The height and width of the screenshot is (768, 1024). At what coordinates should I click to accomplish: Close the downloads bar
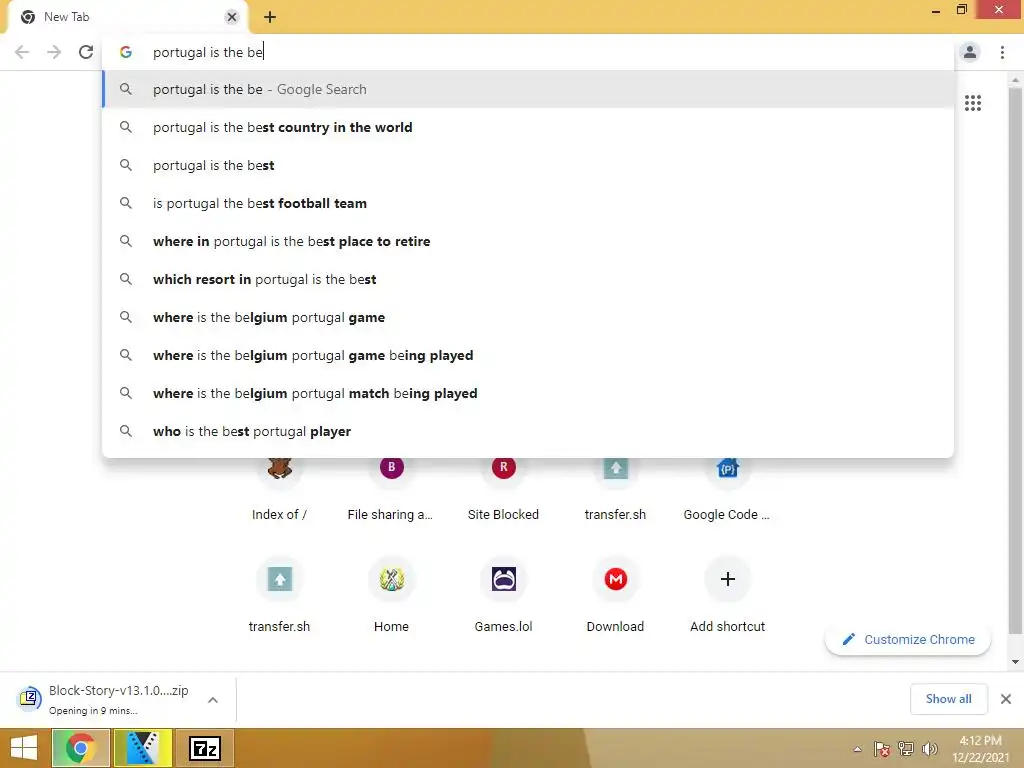tap(1006, 699)
